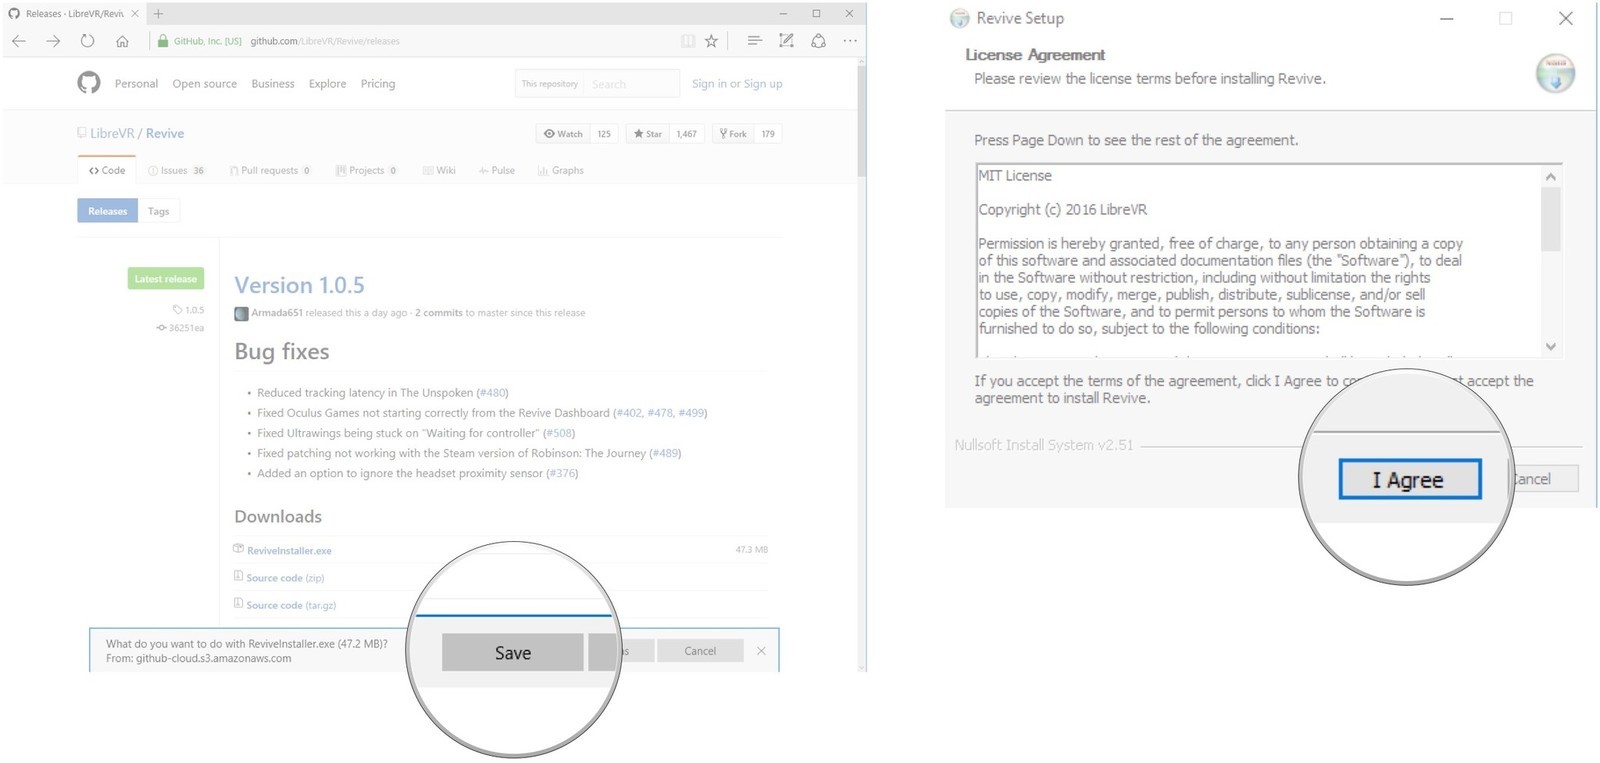Open the browser Hub panel

(x=754, y=41)
